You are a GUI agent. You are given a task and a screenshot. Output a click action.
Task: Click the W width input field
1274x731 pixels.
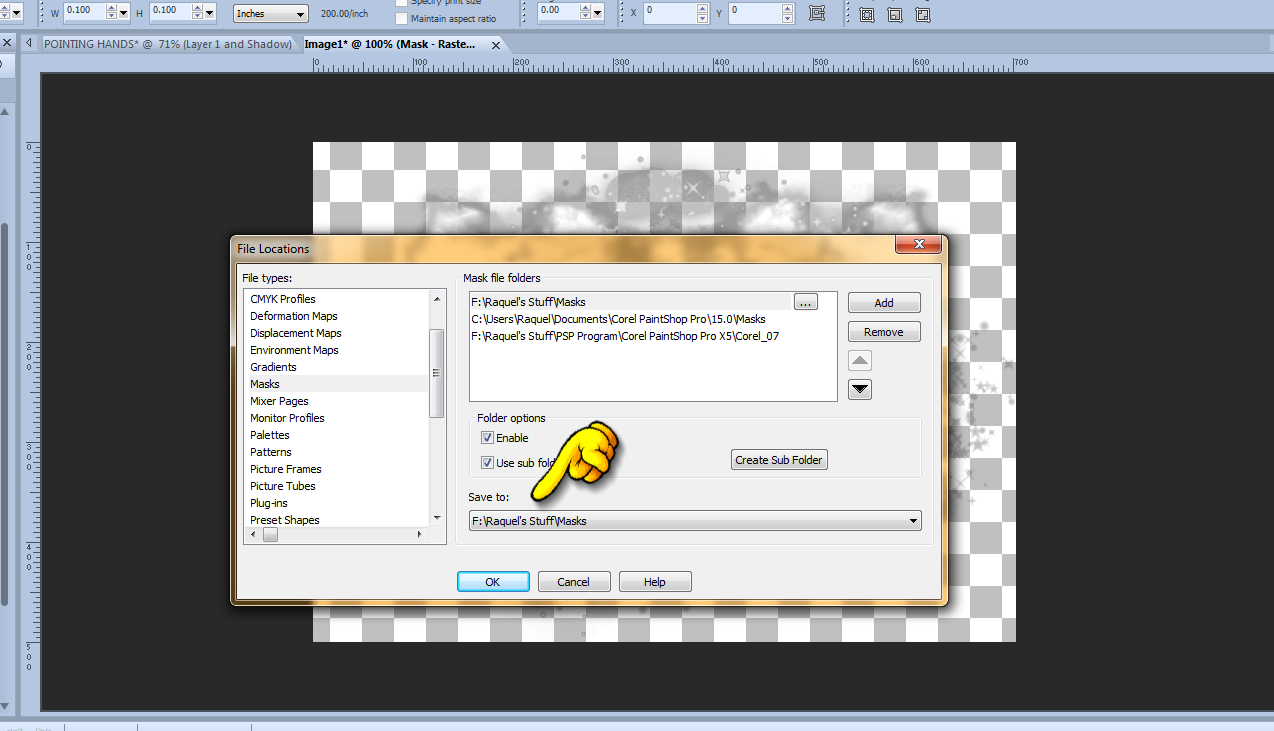(85, 13)
